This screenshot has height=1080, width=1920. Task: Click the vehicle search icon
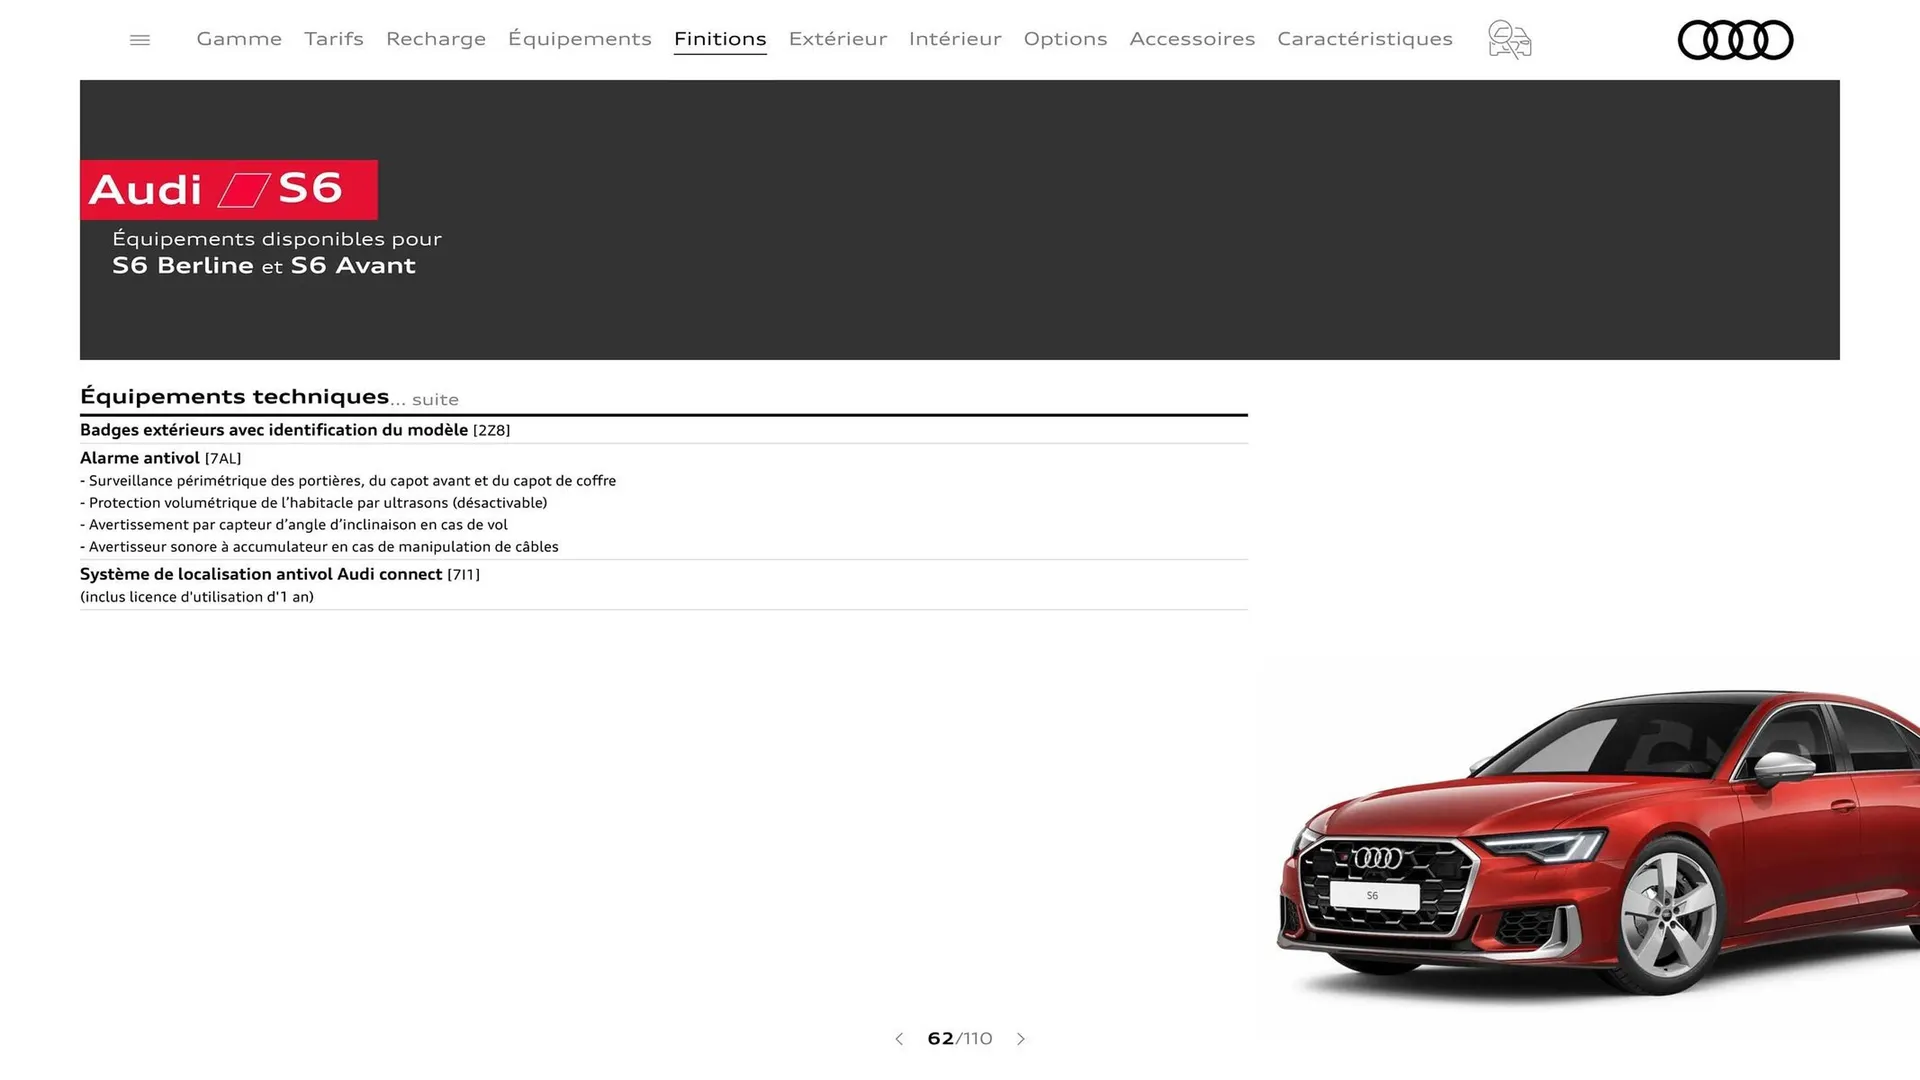(1508, 40)
